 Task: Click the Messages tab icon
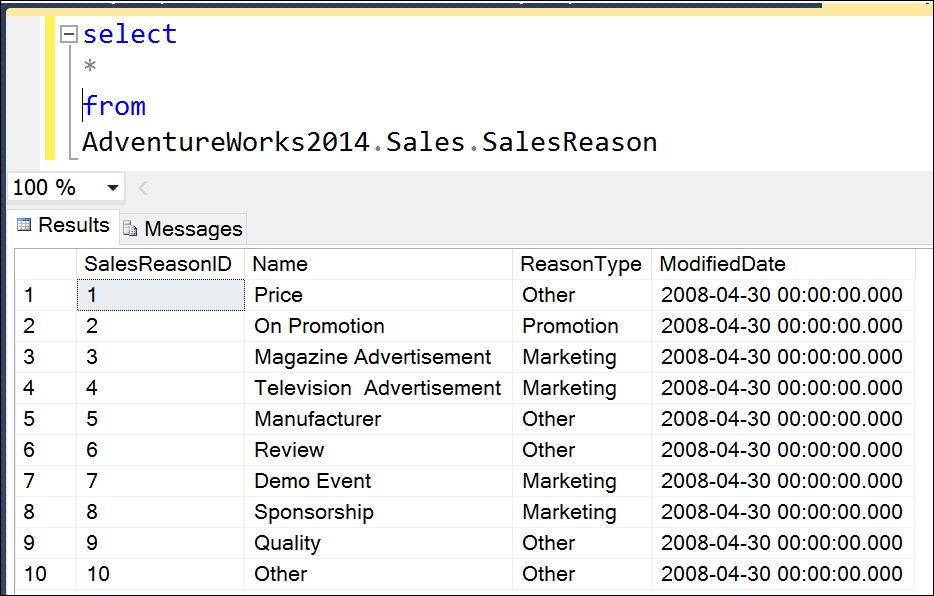130,229
